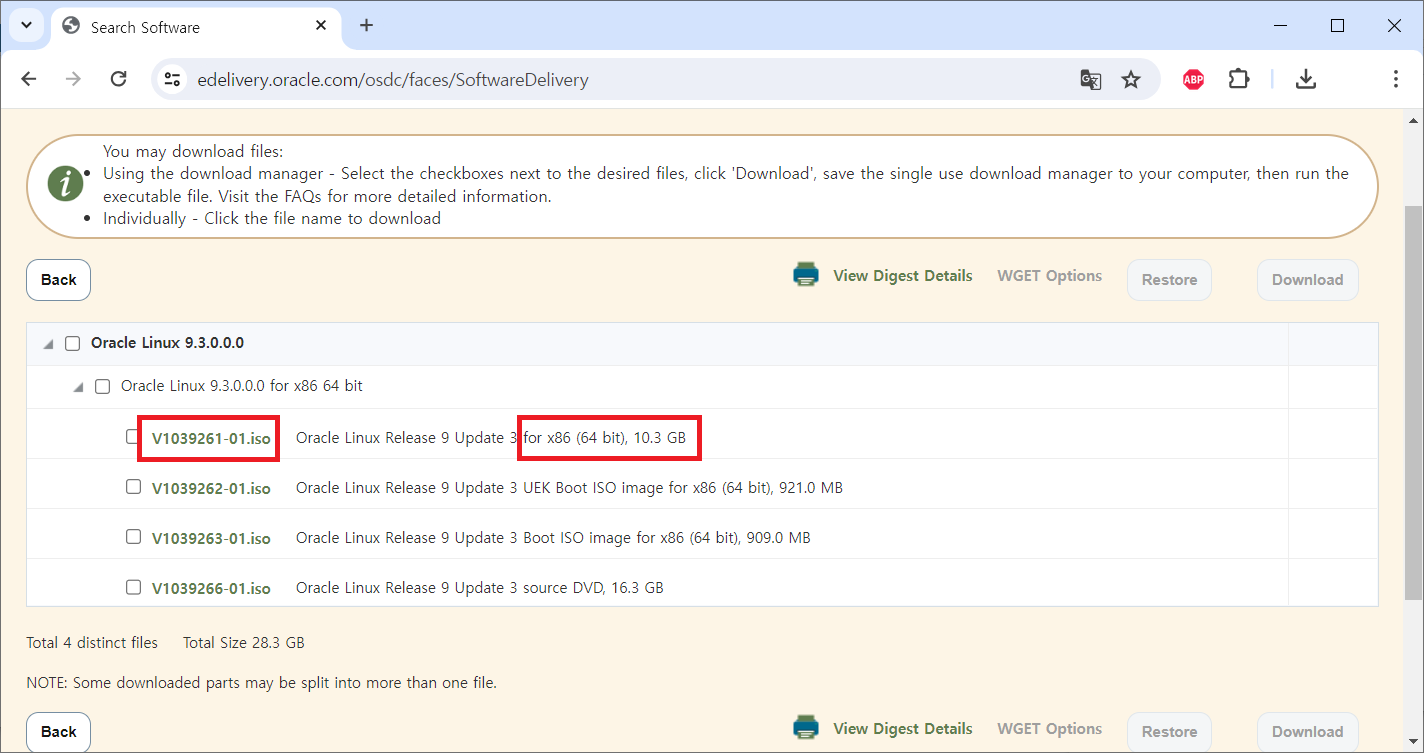
Task: Focus the address bar URL field
Action: click(x=620, y=80)
